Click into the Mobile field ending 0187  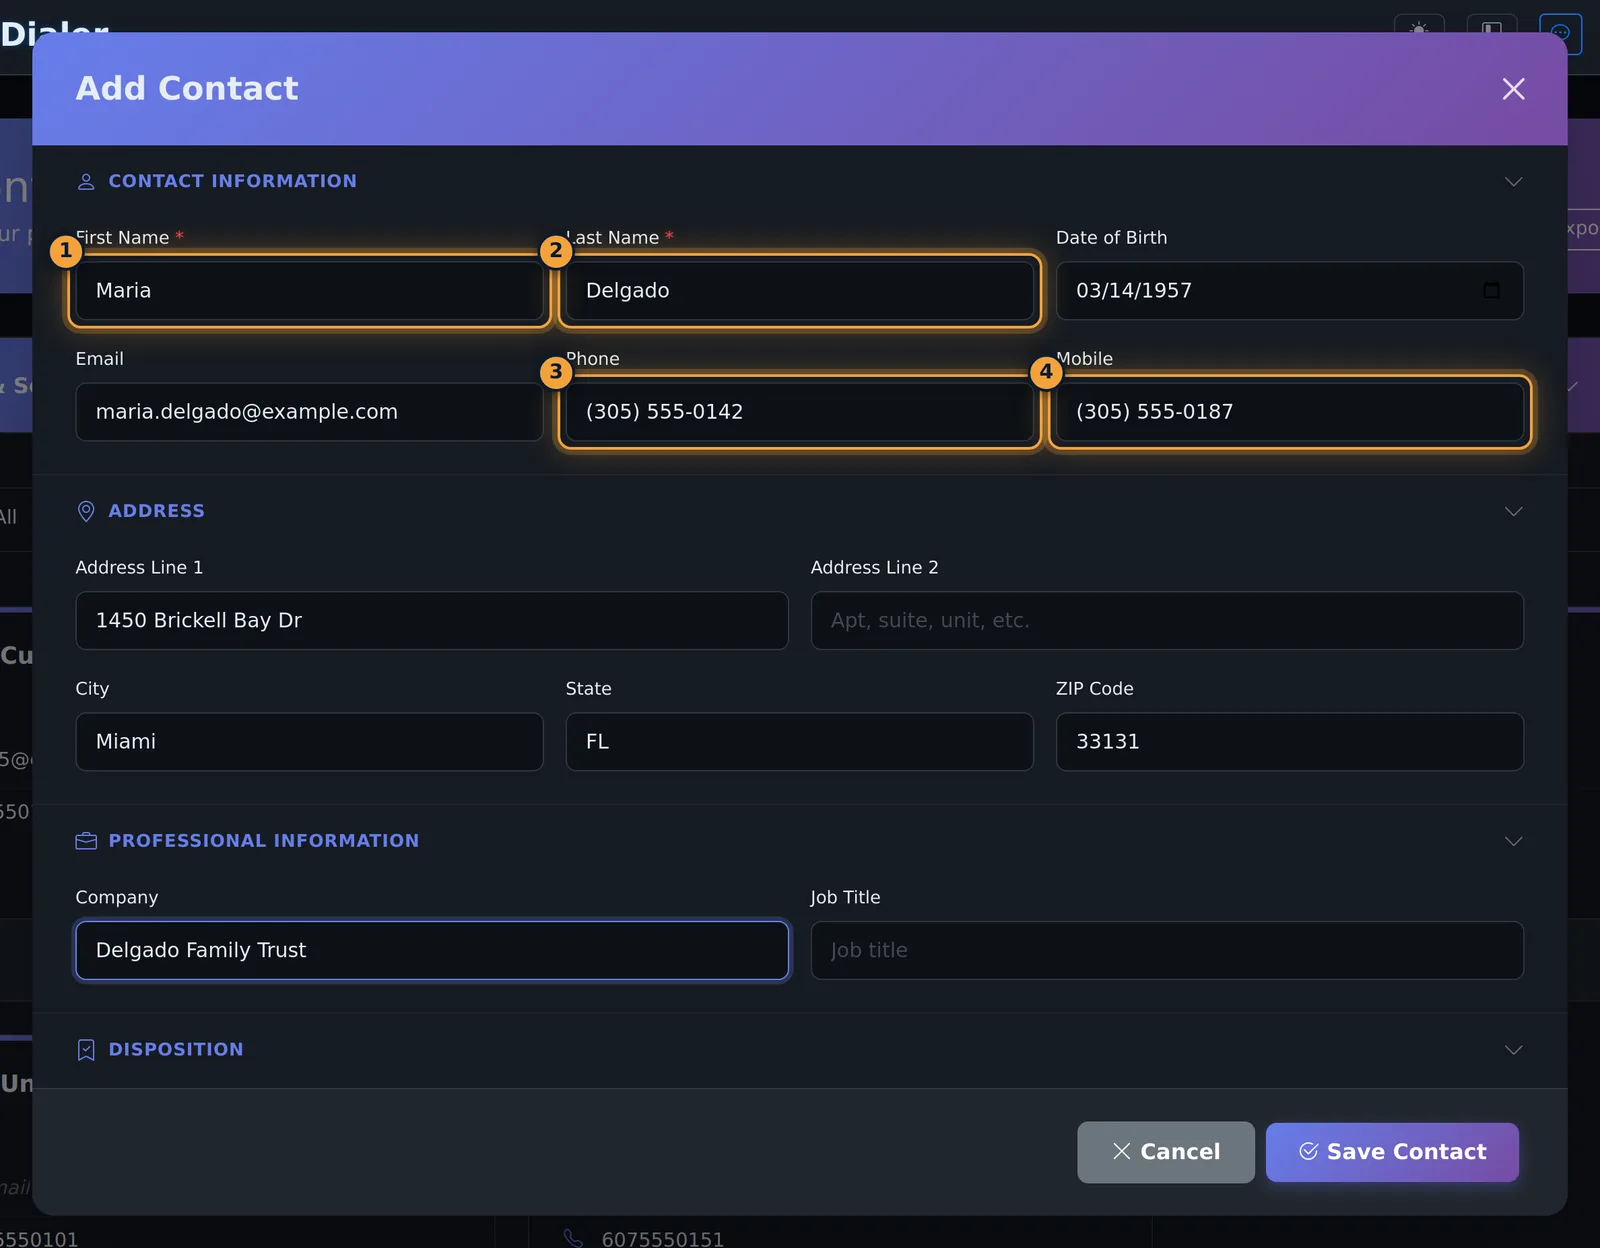(1289, 412)
